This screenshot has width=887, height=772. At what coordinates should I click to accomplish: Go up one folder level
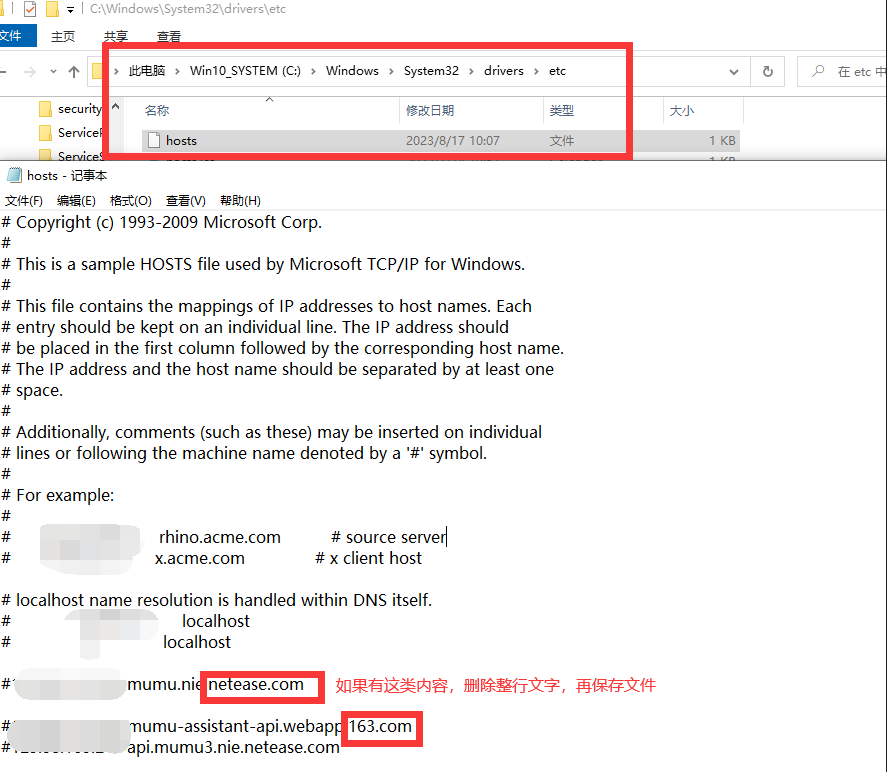[x=74, y=72]
